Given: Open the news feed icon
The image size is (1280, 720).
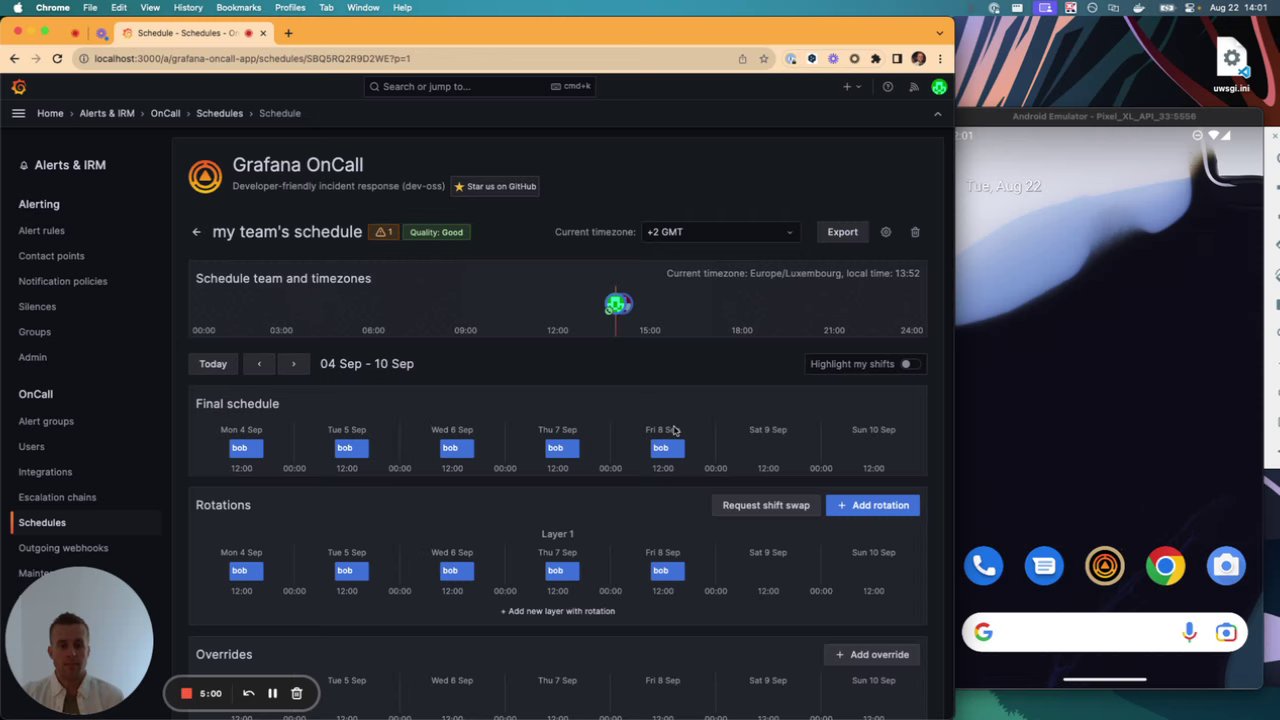Looking at the screenshot, I should (x=913, y=87).
